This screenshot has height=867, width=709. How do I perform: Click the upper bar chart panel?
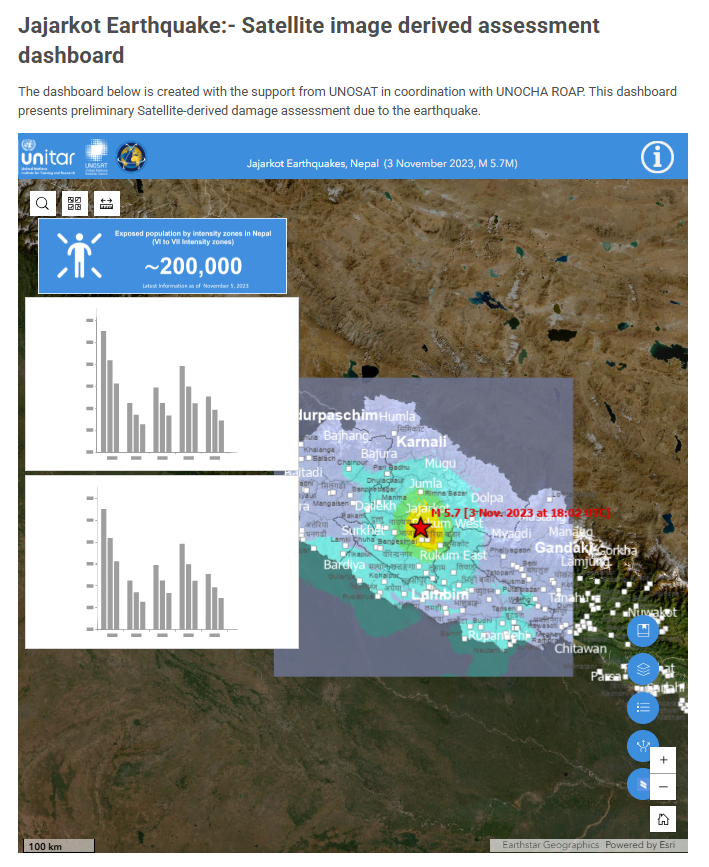(162, 384)
